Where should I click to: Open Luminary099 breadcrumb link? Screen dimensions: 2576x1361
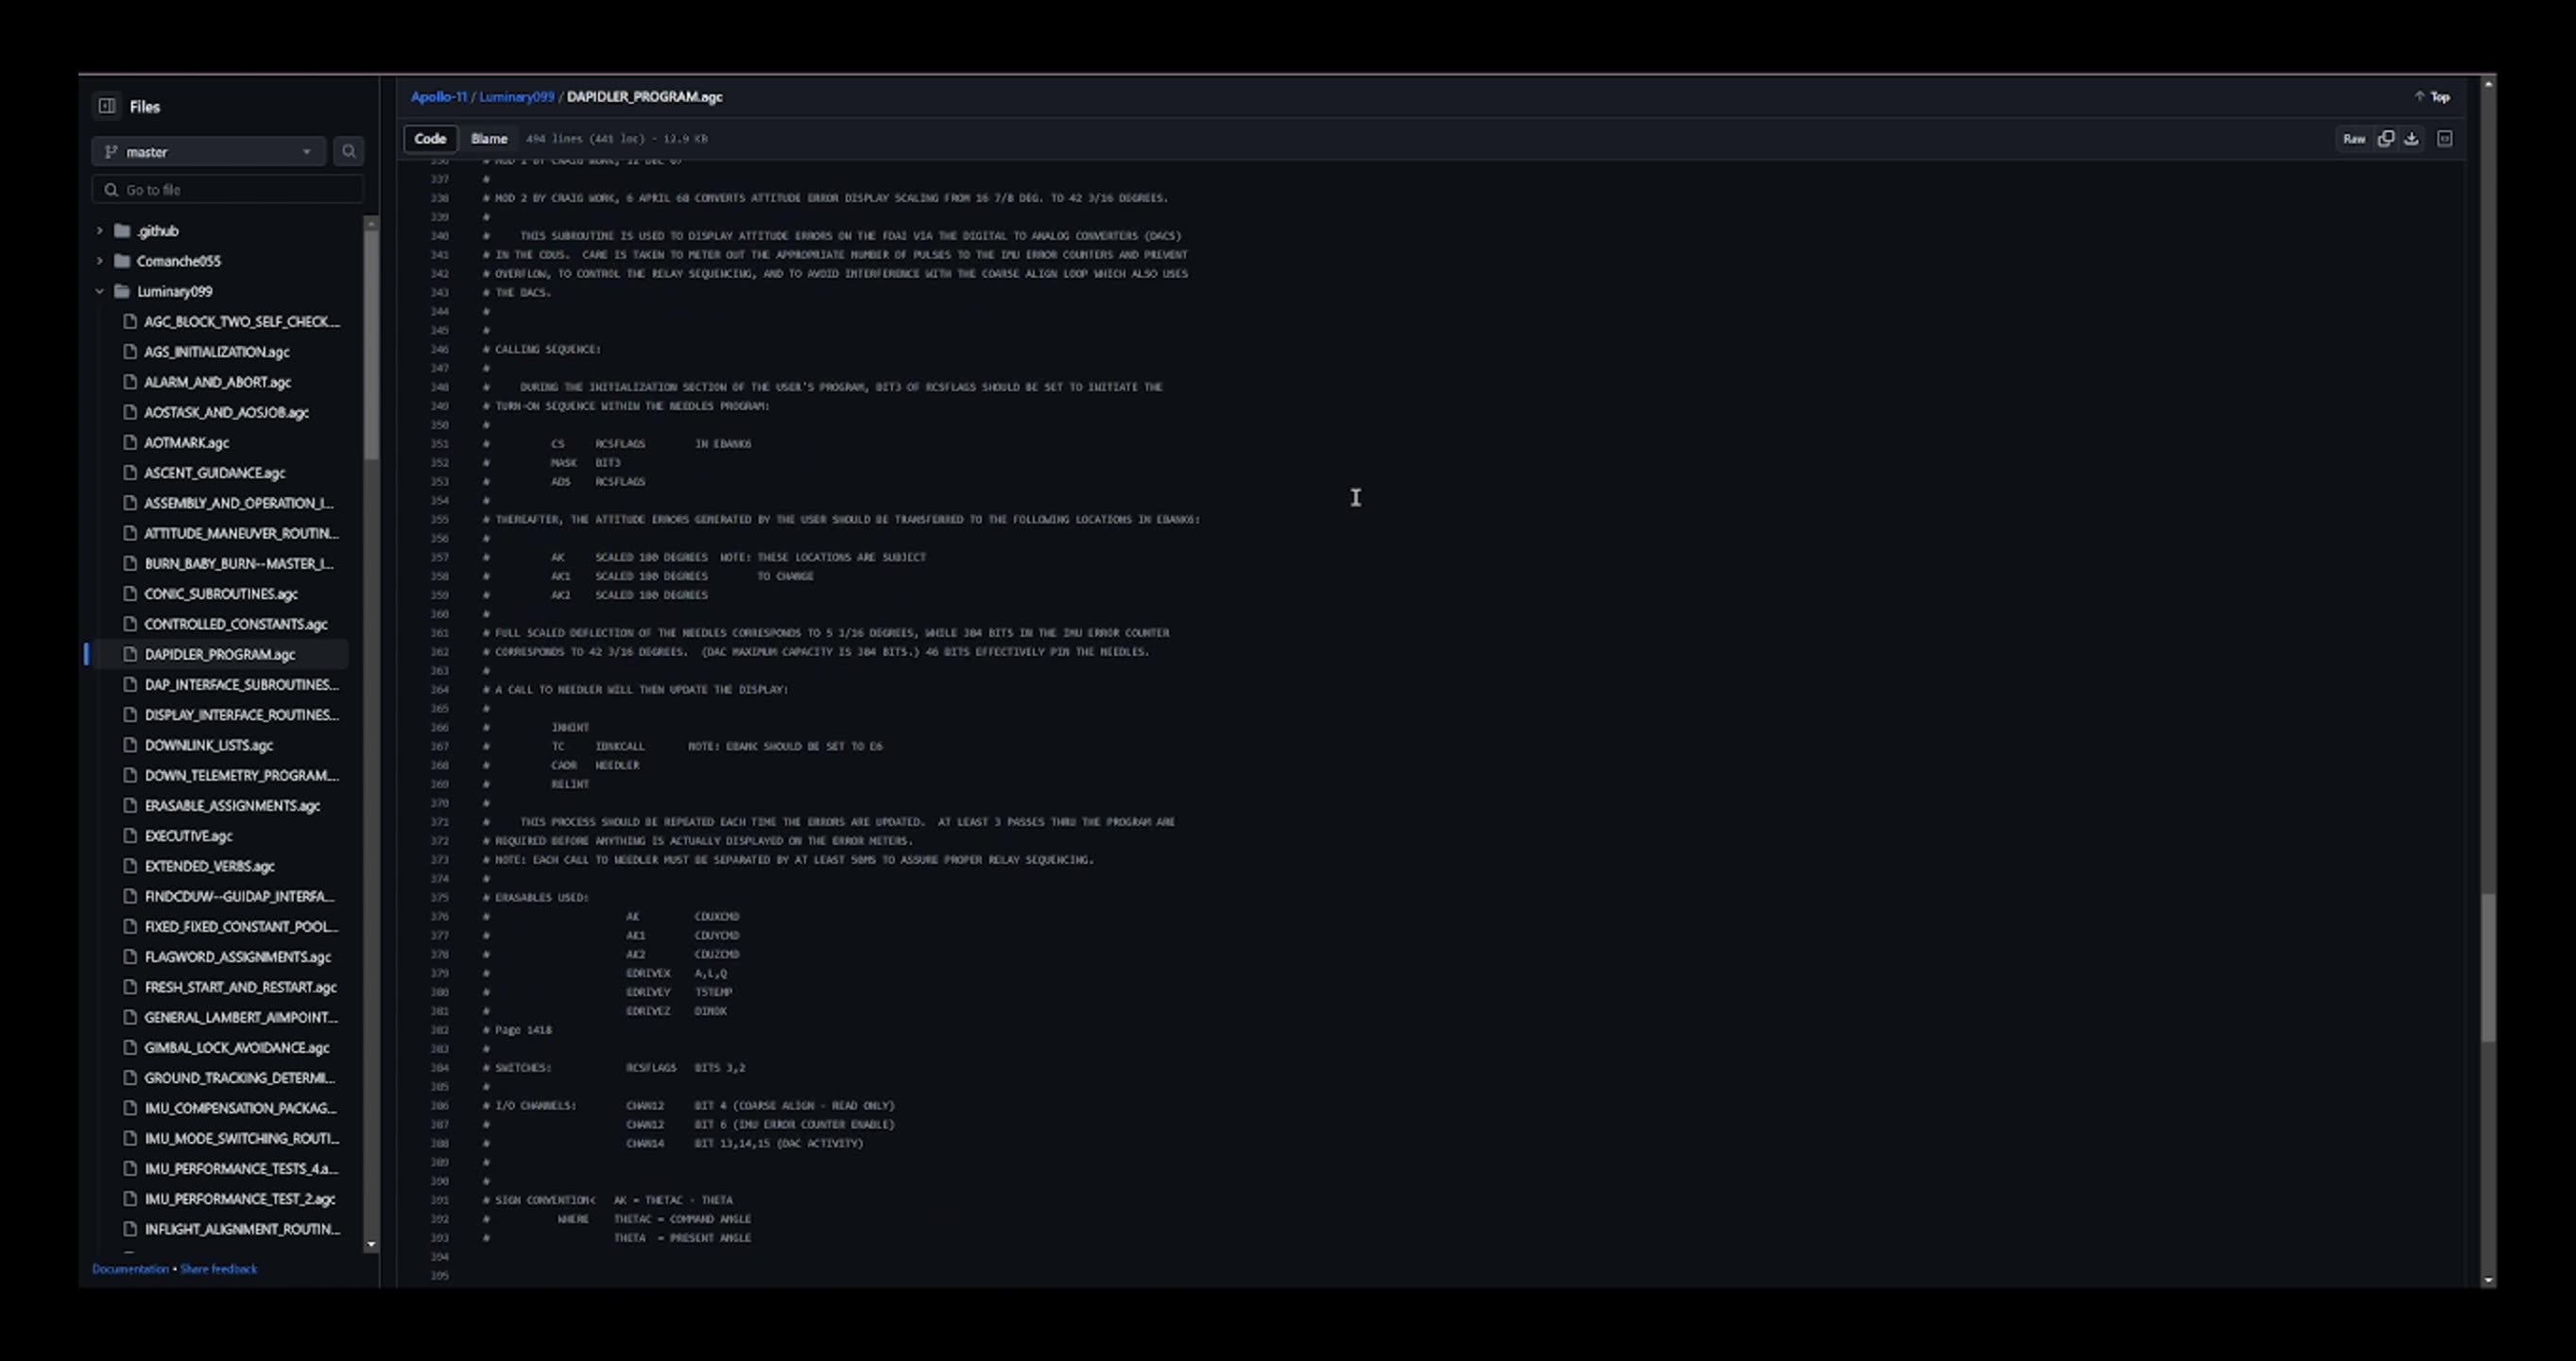tap(516, 97)
